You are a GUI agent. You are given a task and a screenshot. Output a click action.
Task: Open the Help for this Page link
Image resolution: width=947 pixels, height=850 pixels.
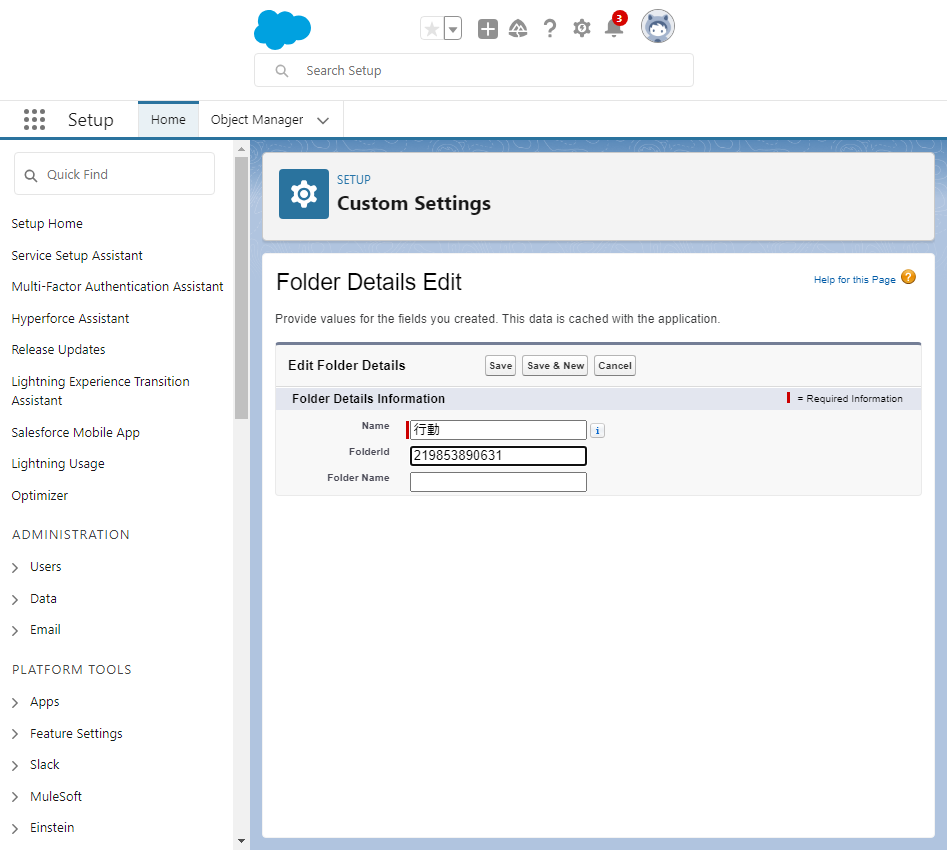pos(854,280)
